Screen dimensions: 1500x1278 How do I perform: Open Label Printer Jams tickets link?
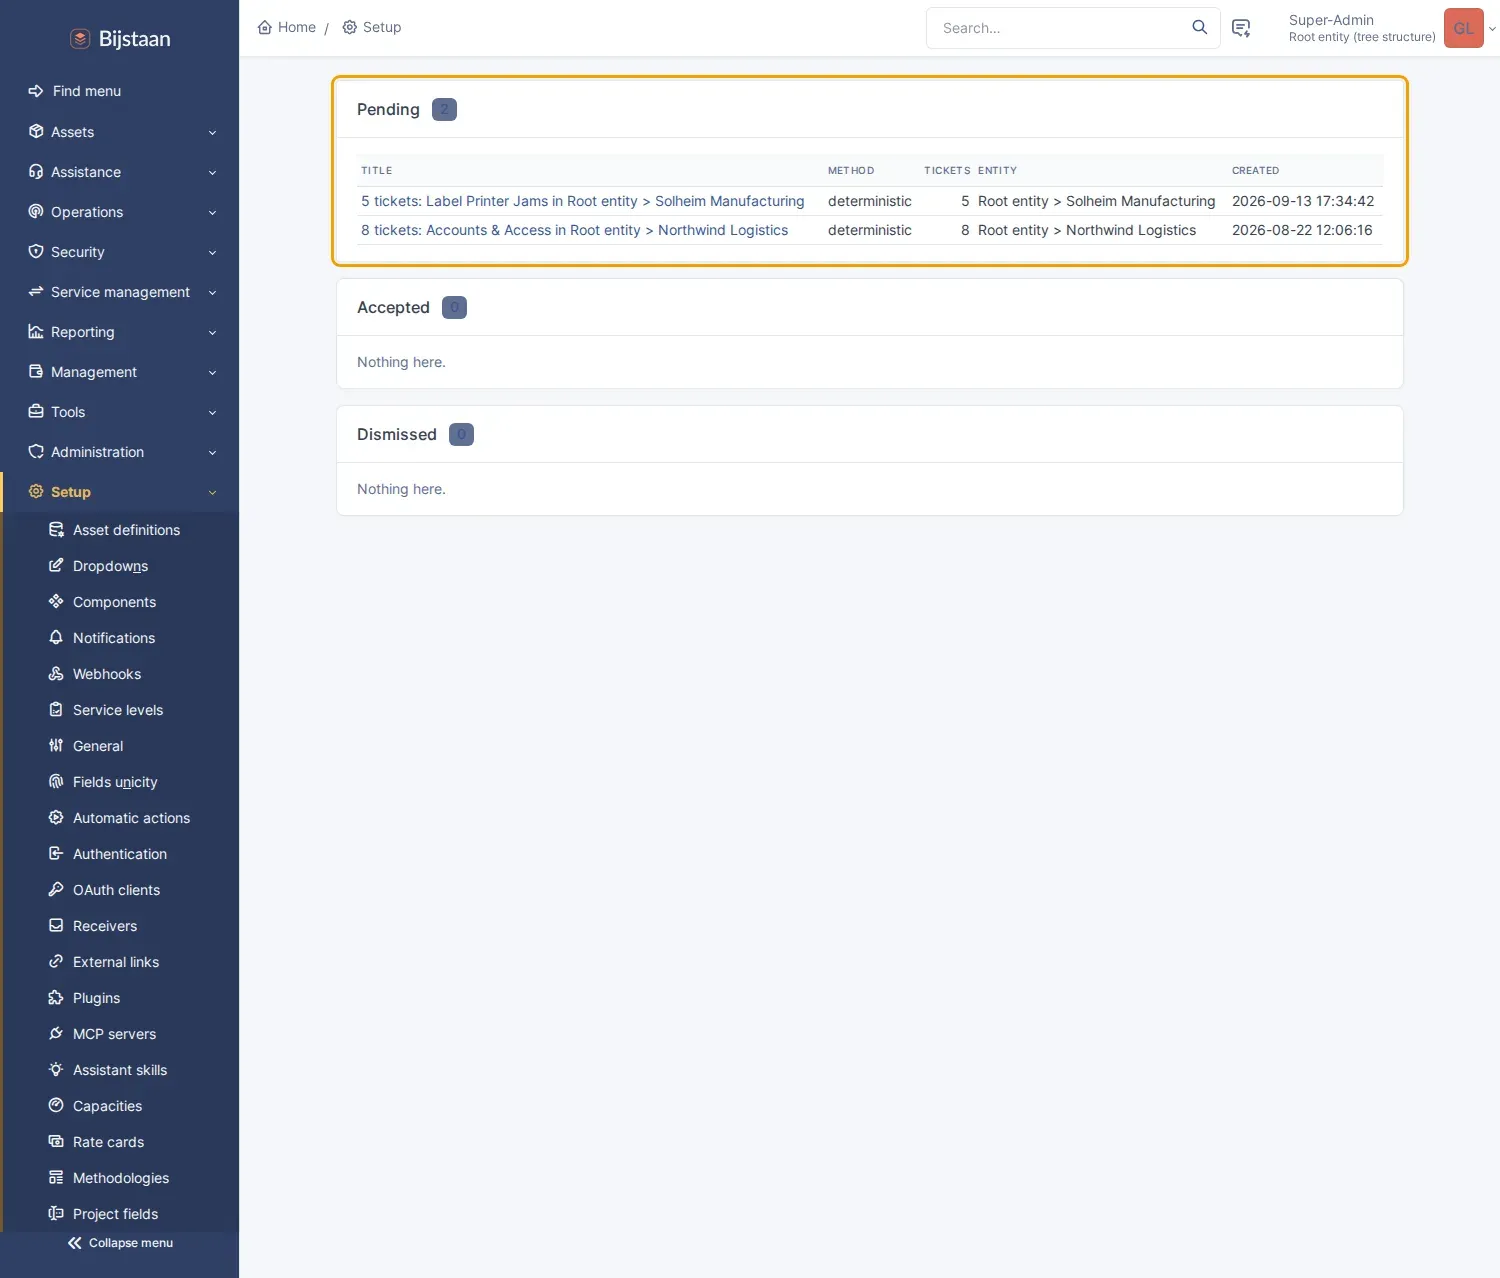582,201
